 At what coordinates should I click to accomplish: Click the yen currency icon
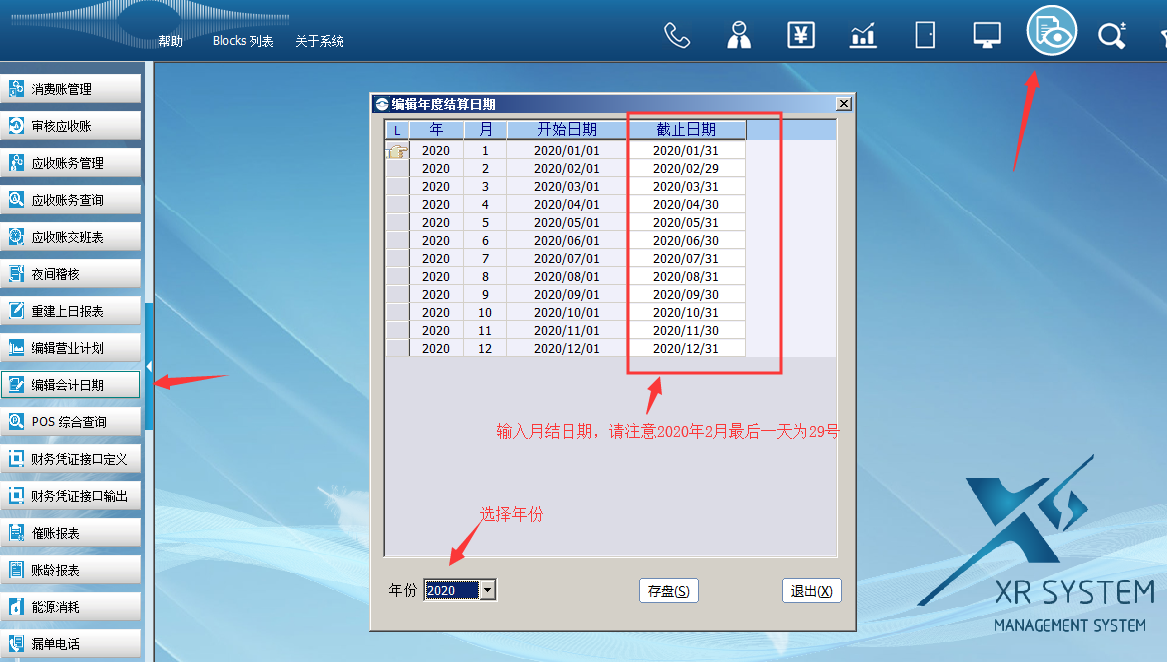[x=801, y=35]
